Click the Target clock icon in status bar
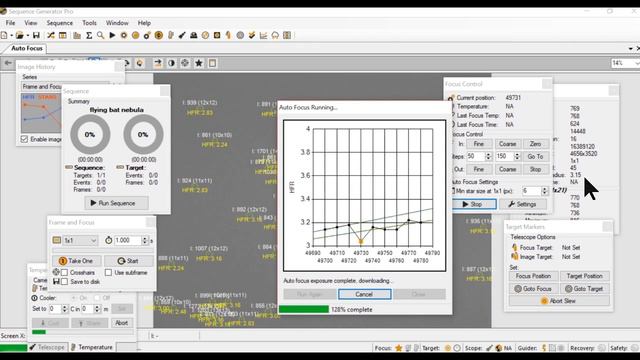The image size is (640, 360). tap(457, 348)
